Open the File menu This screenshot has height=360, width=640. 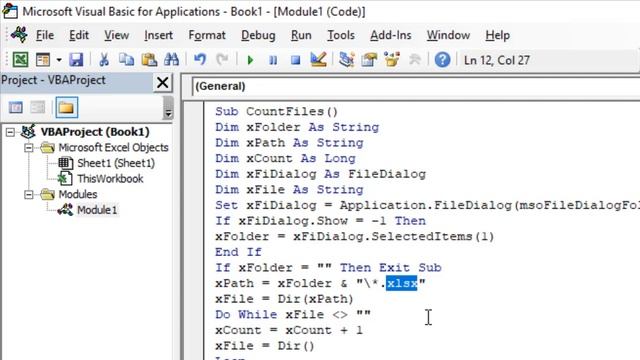(44, 36)
